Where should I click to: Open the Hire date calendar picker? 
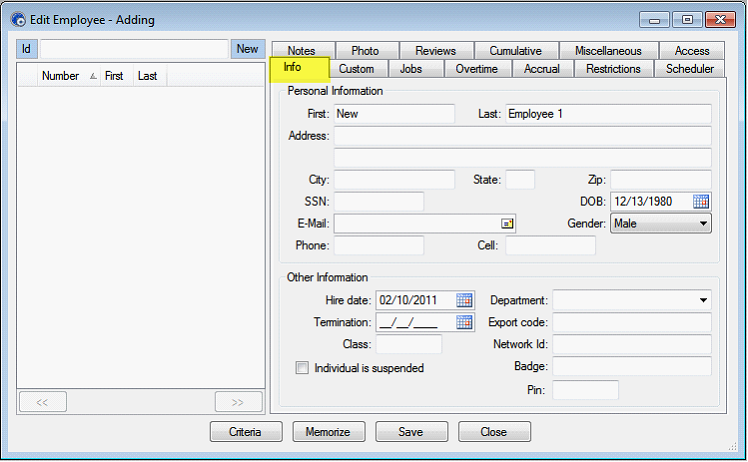click(464, 300)
